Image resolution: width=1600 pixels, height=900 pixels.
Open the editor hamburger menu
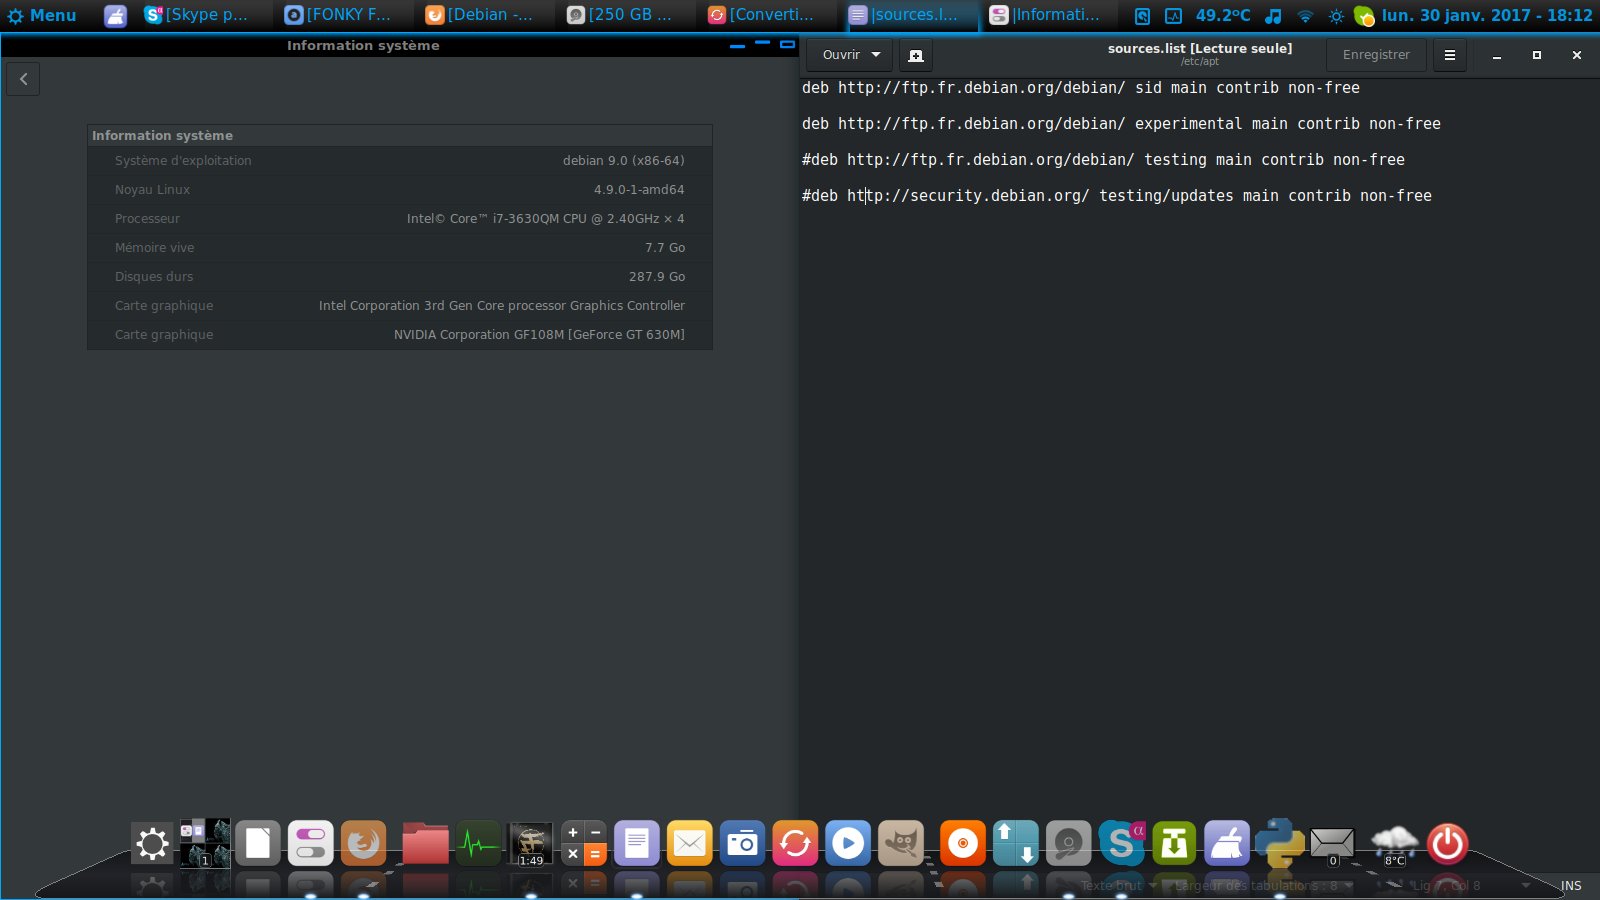click(1450, 55)
